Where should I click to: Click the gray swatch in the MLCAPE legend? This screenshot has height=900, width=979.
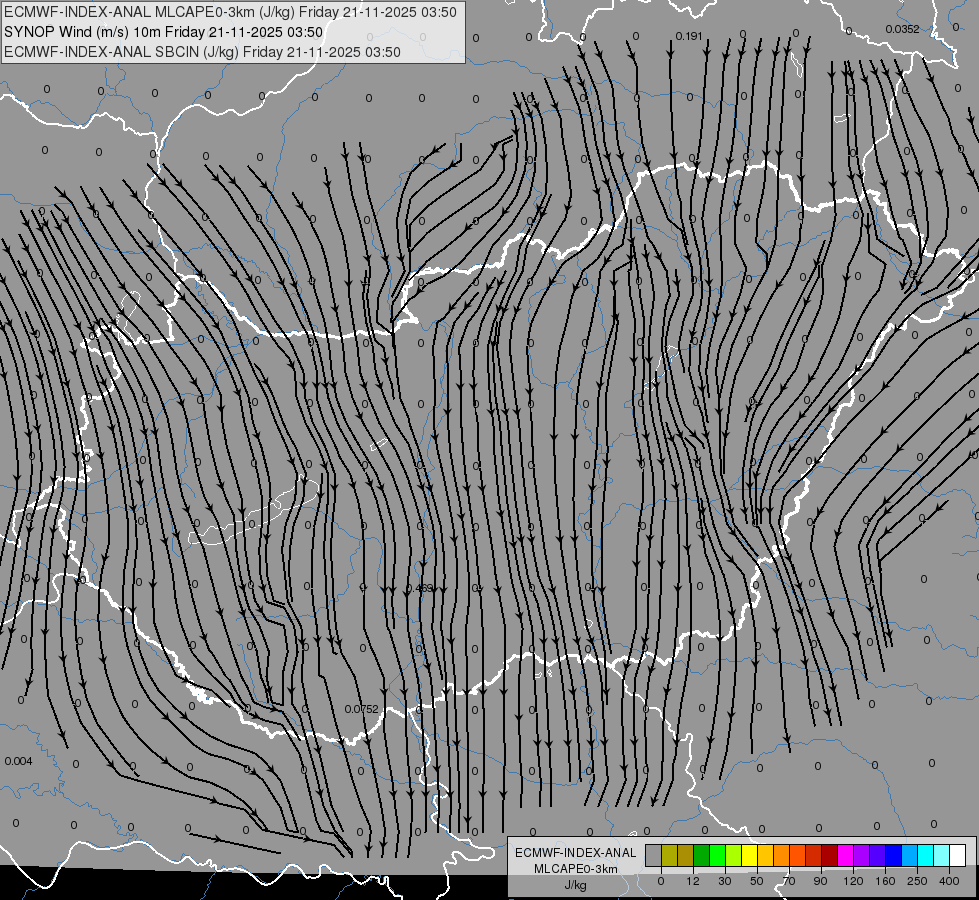[x=654, y=855]
